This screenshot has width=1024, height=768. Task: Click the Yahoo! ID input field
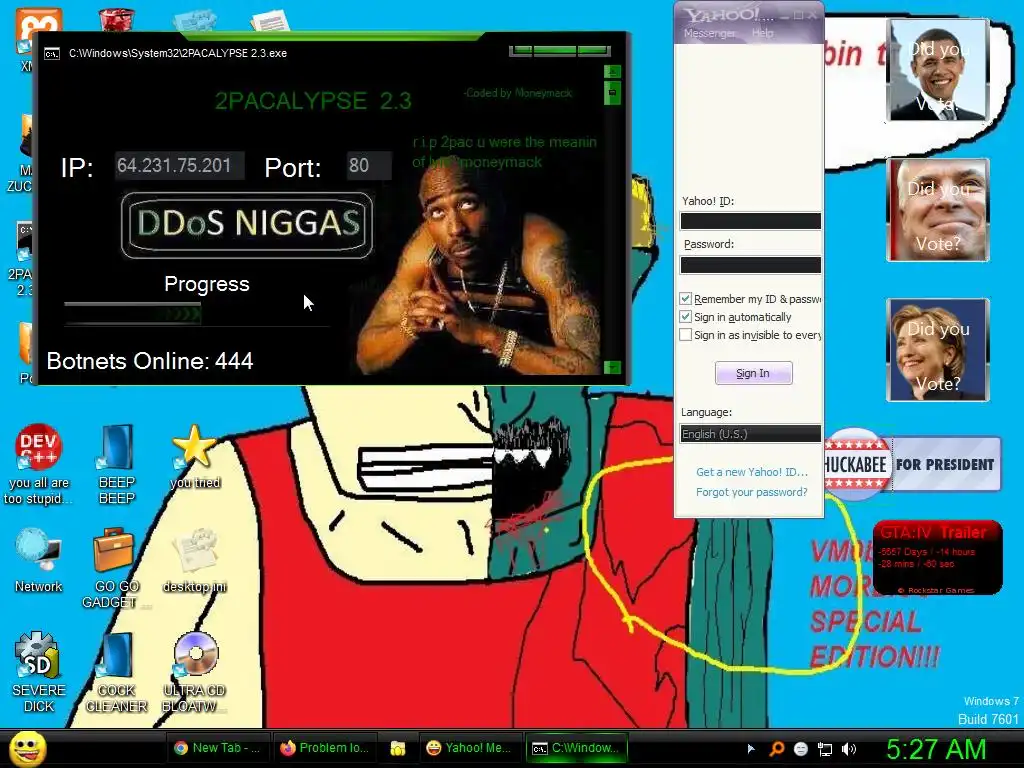click(x=750, y=221)
